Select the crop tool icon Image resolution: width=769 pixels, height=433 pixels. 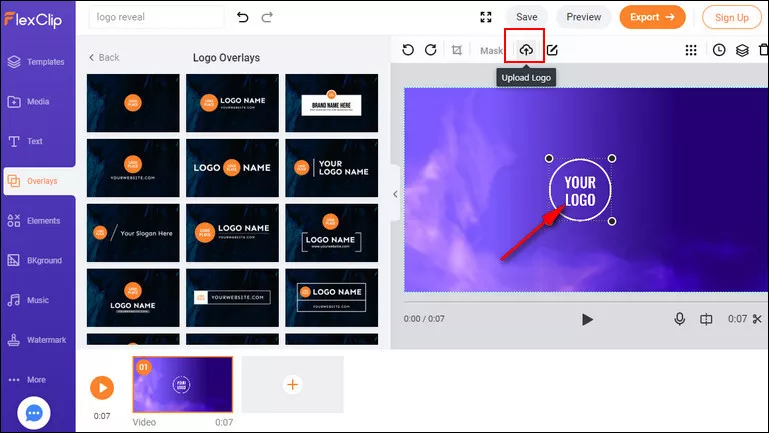tap(457, 50)
